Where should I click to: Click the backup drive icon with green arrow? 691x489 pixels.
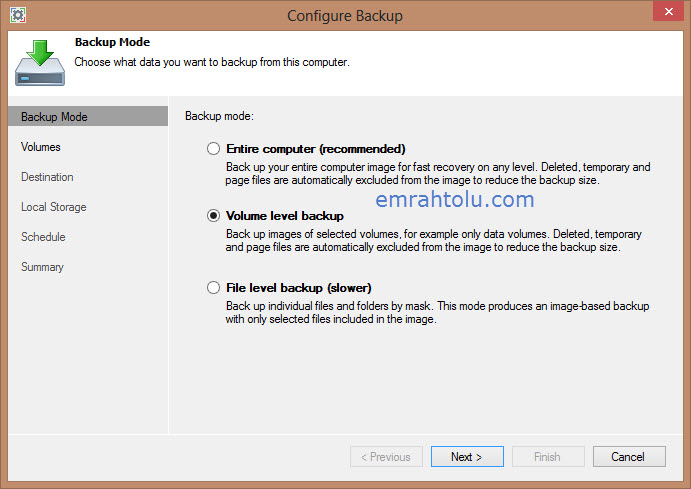coord(40,63)
